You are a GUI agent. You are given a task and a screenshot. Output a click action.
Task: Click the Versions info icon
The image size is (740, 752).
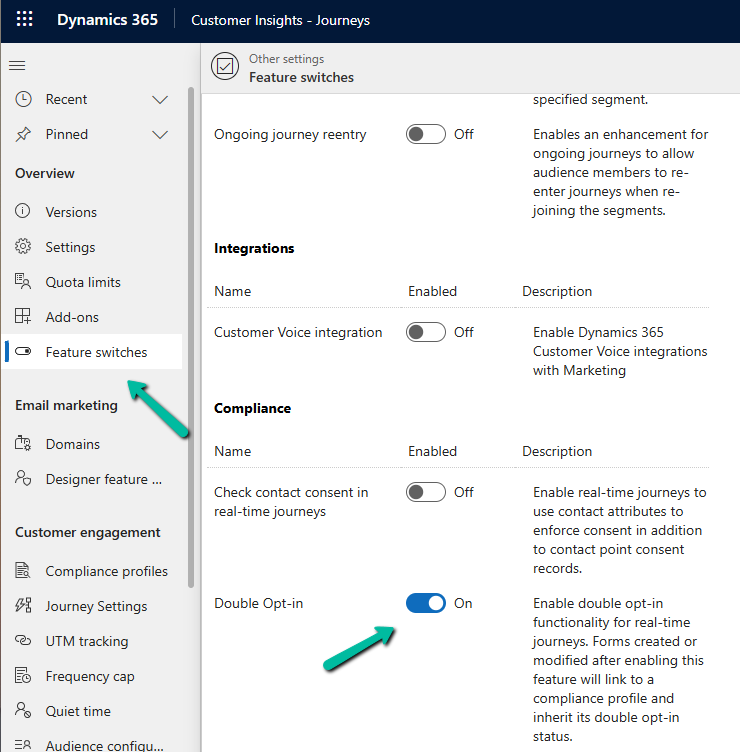point(23,212)
